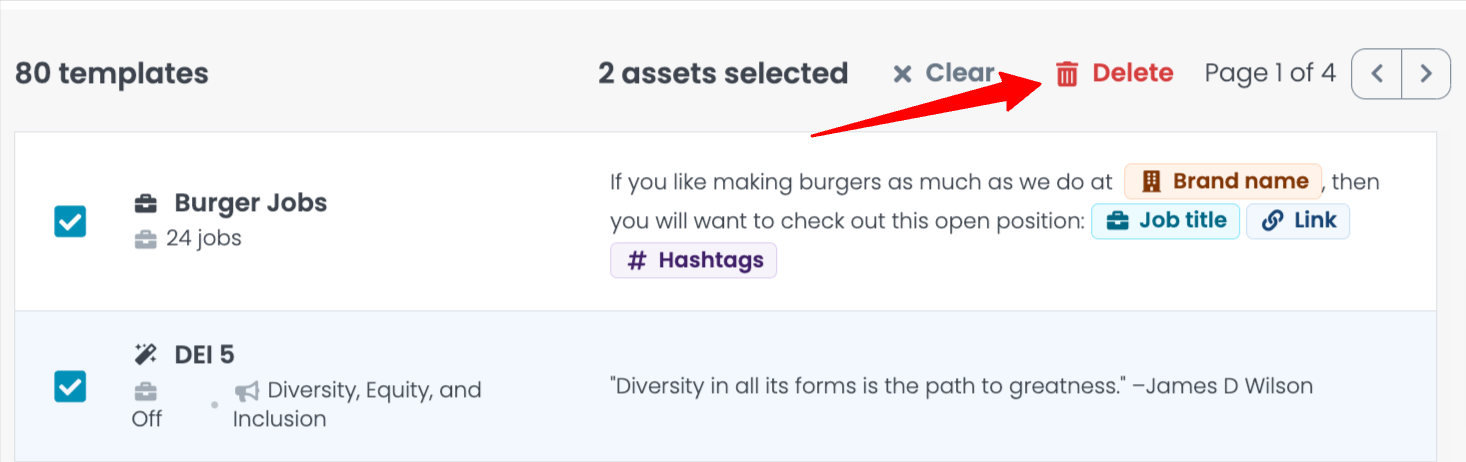Delete the selected templates
1466x462 pixels.
[1131, 74]
